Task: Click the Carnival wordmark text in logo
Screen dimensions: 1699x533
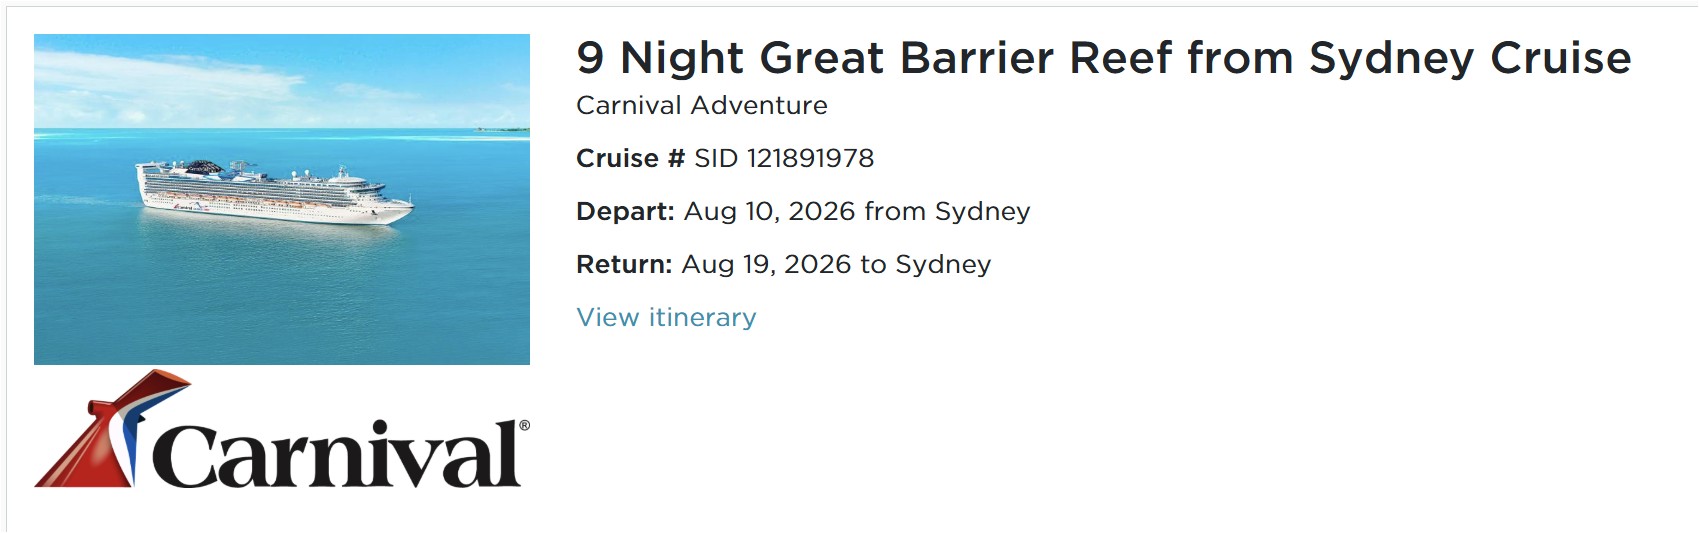Action: point(338,457)
